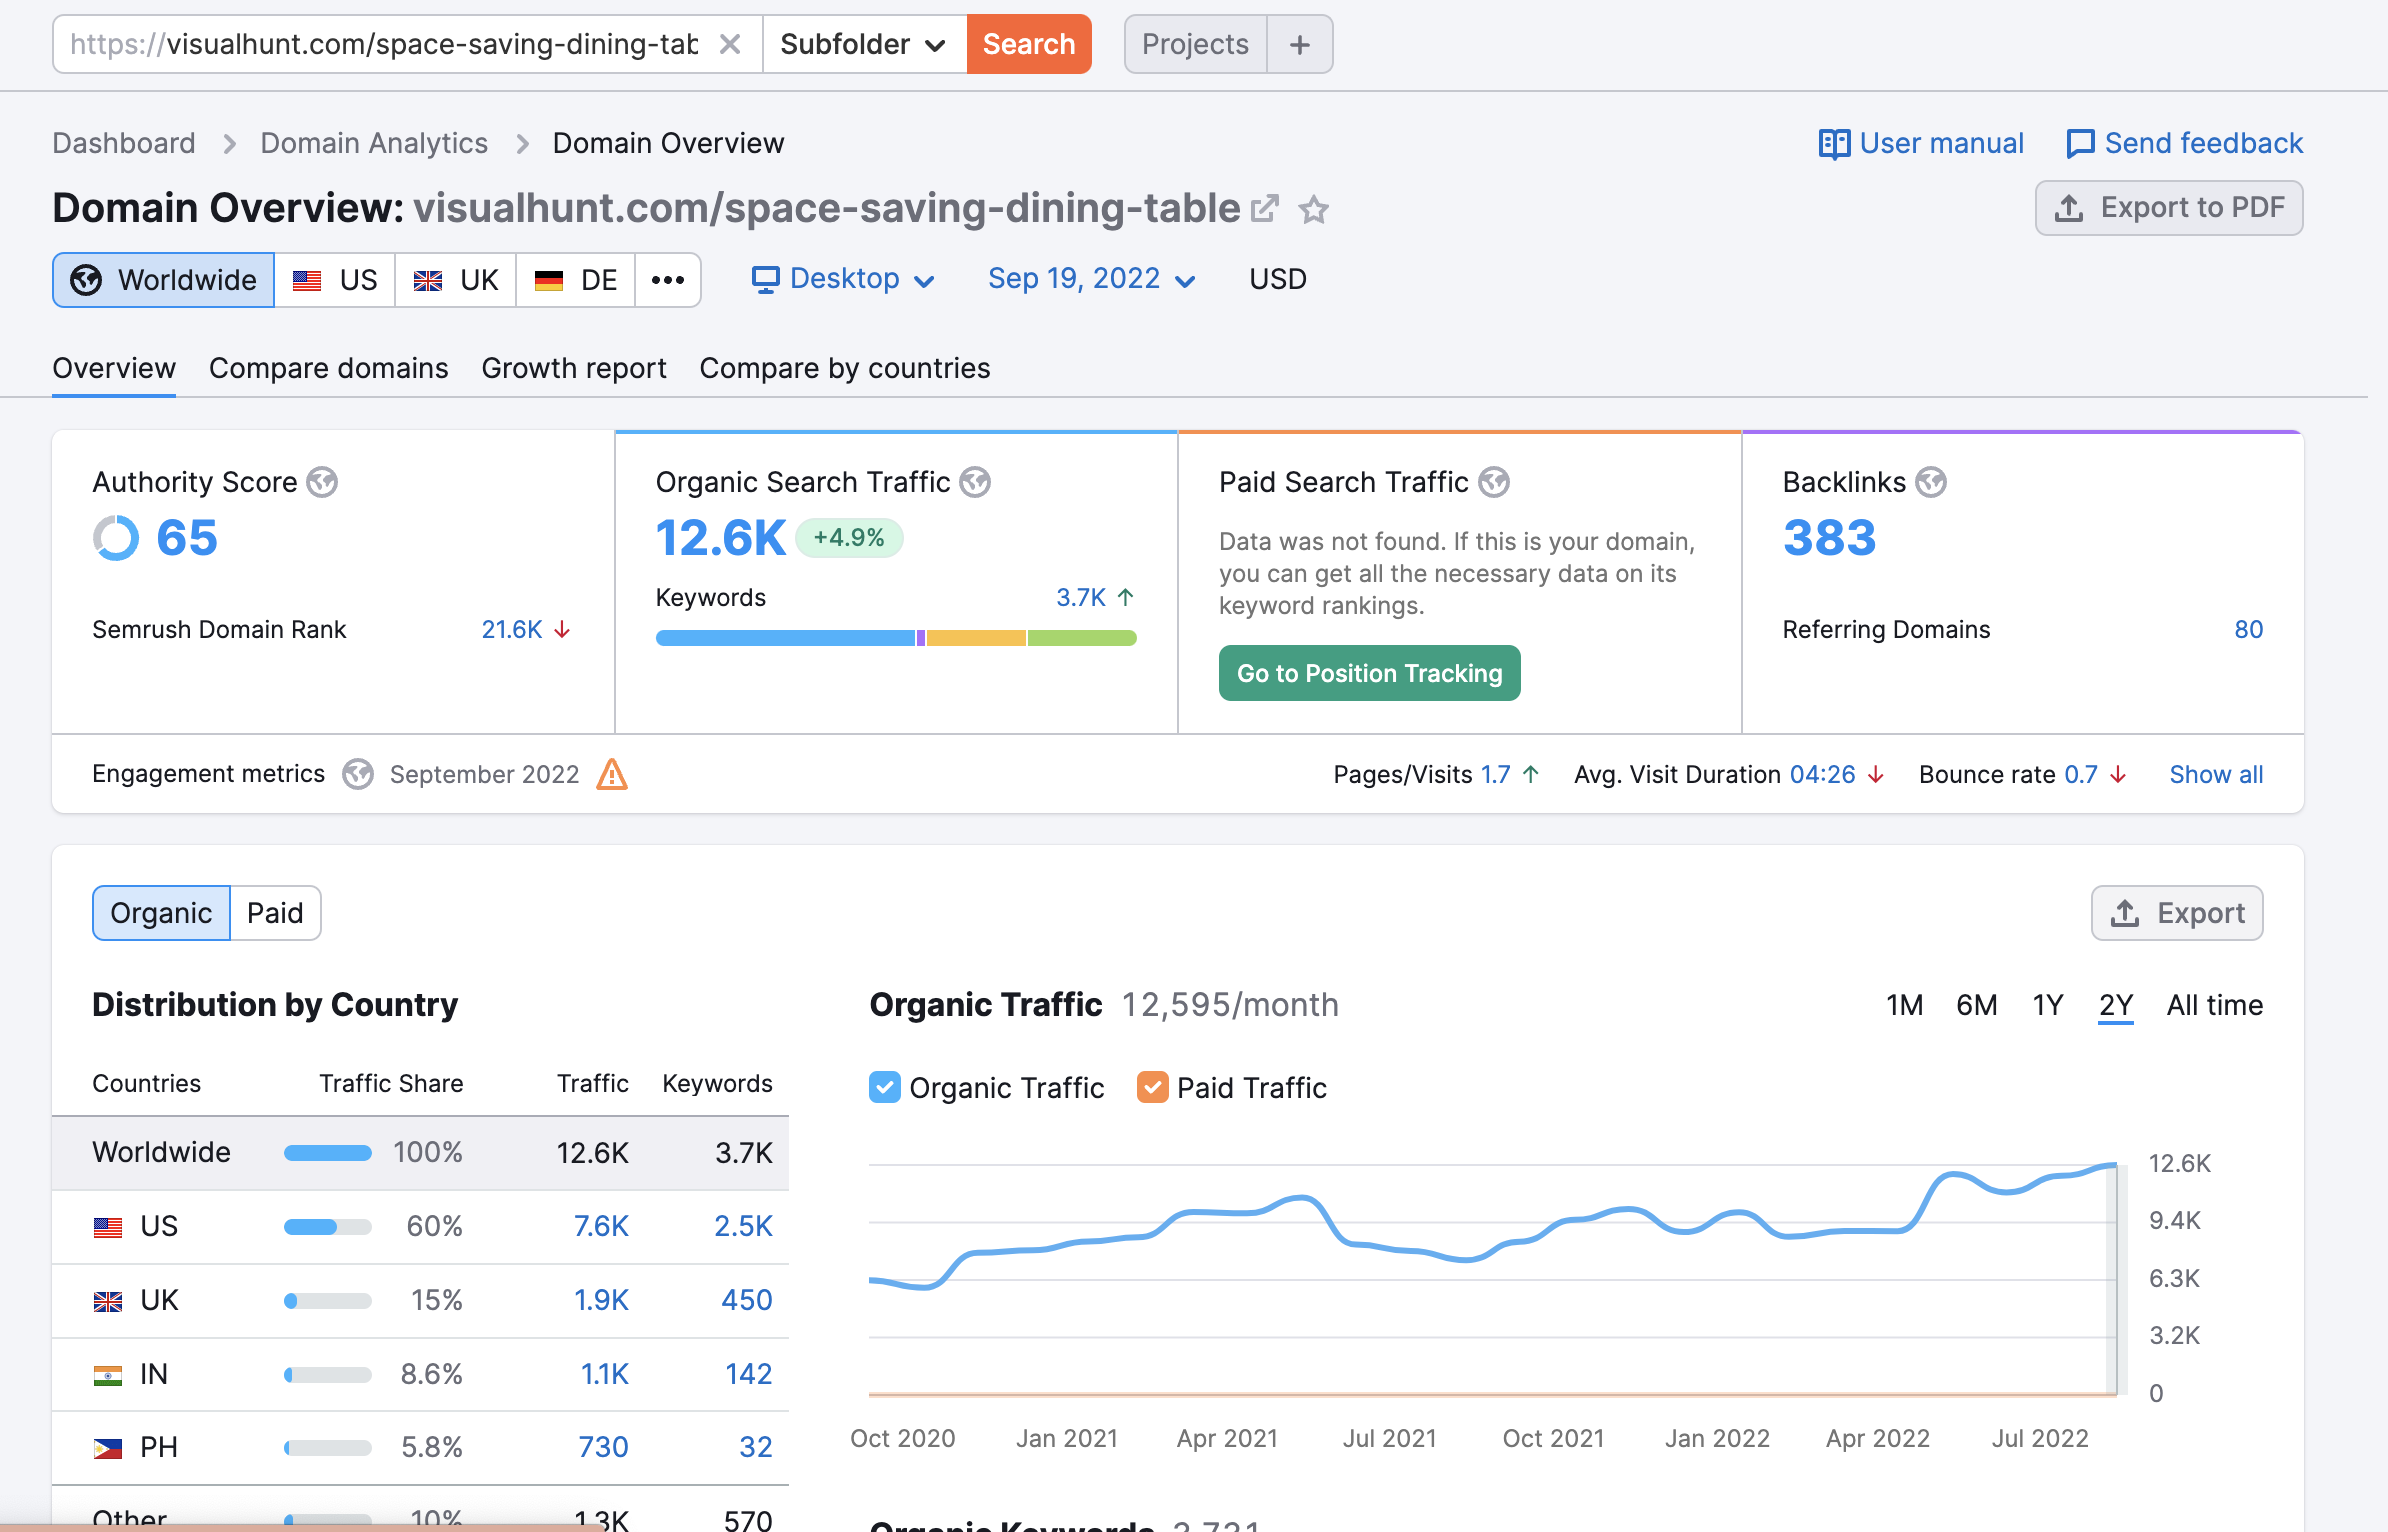Open the Overview tab
This screenshot has width=2388, height=1532.
point(114,368)
